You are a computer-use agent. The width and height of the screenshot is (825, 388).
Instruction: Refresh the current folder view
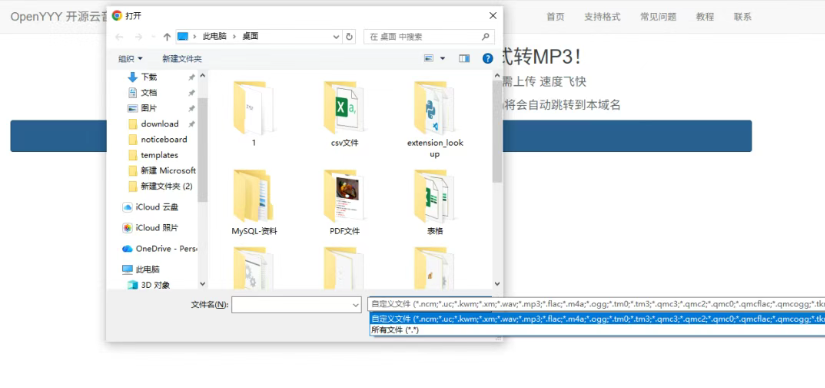click(x=349, y=37)
